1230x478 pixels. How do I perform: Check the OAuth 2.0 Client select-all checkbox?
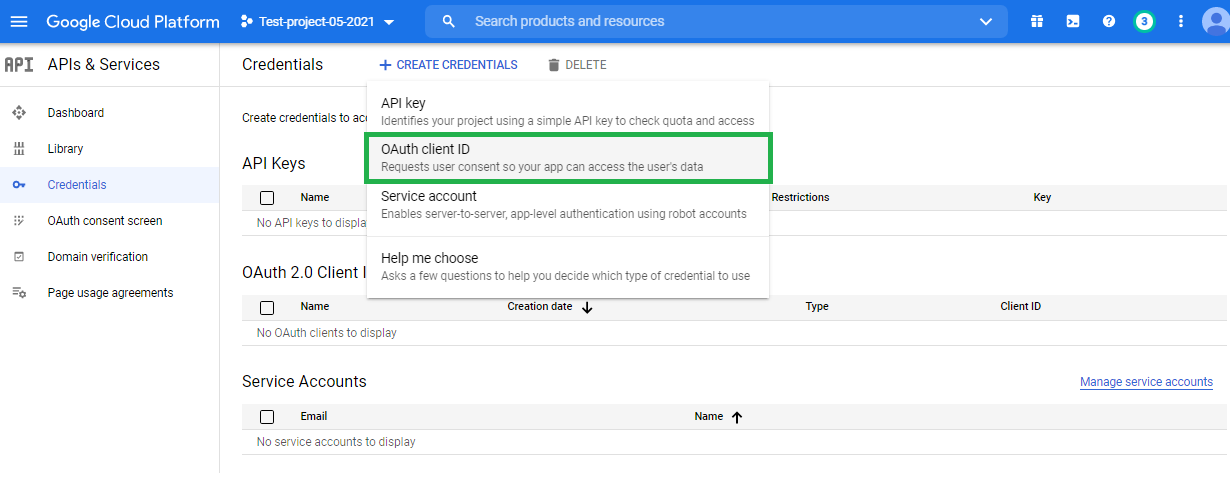tap(267, 307)
